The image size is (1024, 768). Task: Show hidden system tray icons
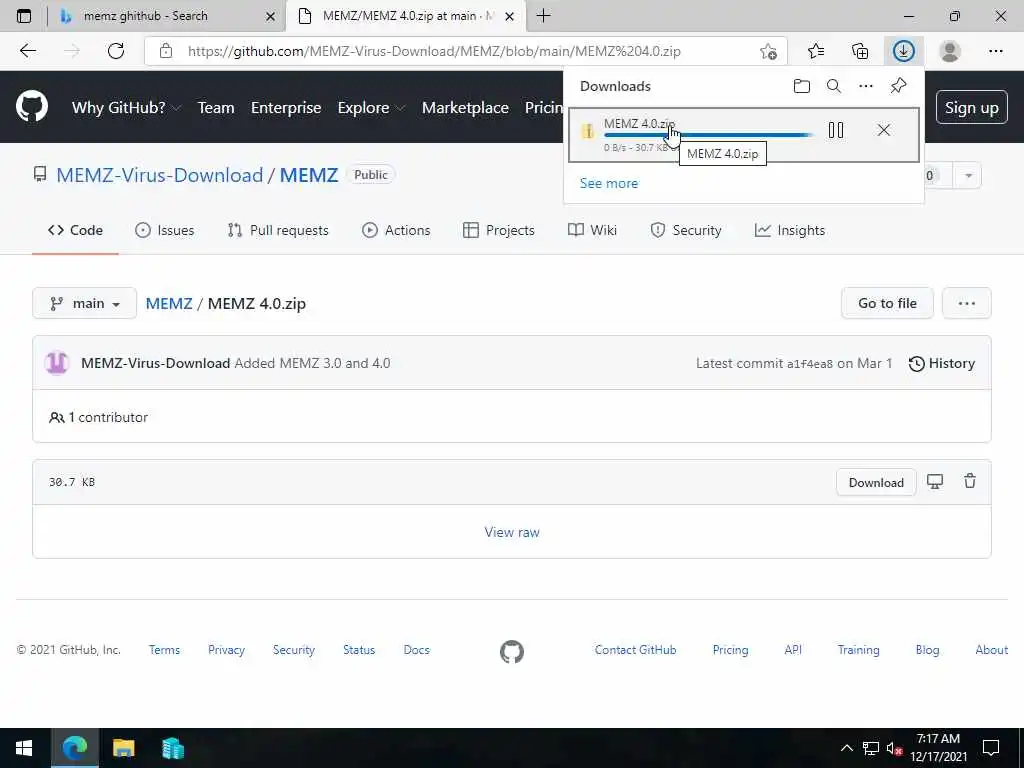pos(846,748)
